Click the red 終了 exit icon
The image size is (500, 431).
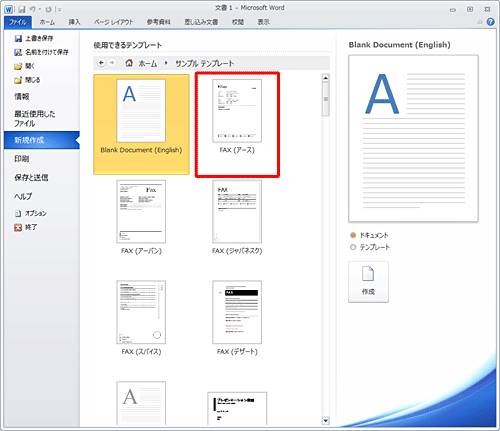click(x=18, y=227)
